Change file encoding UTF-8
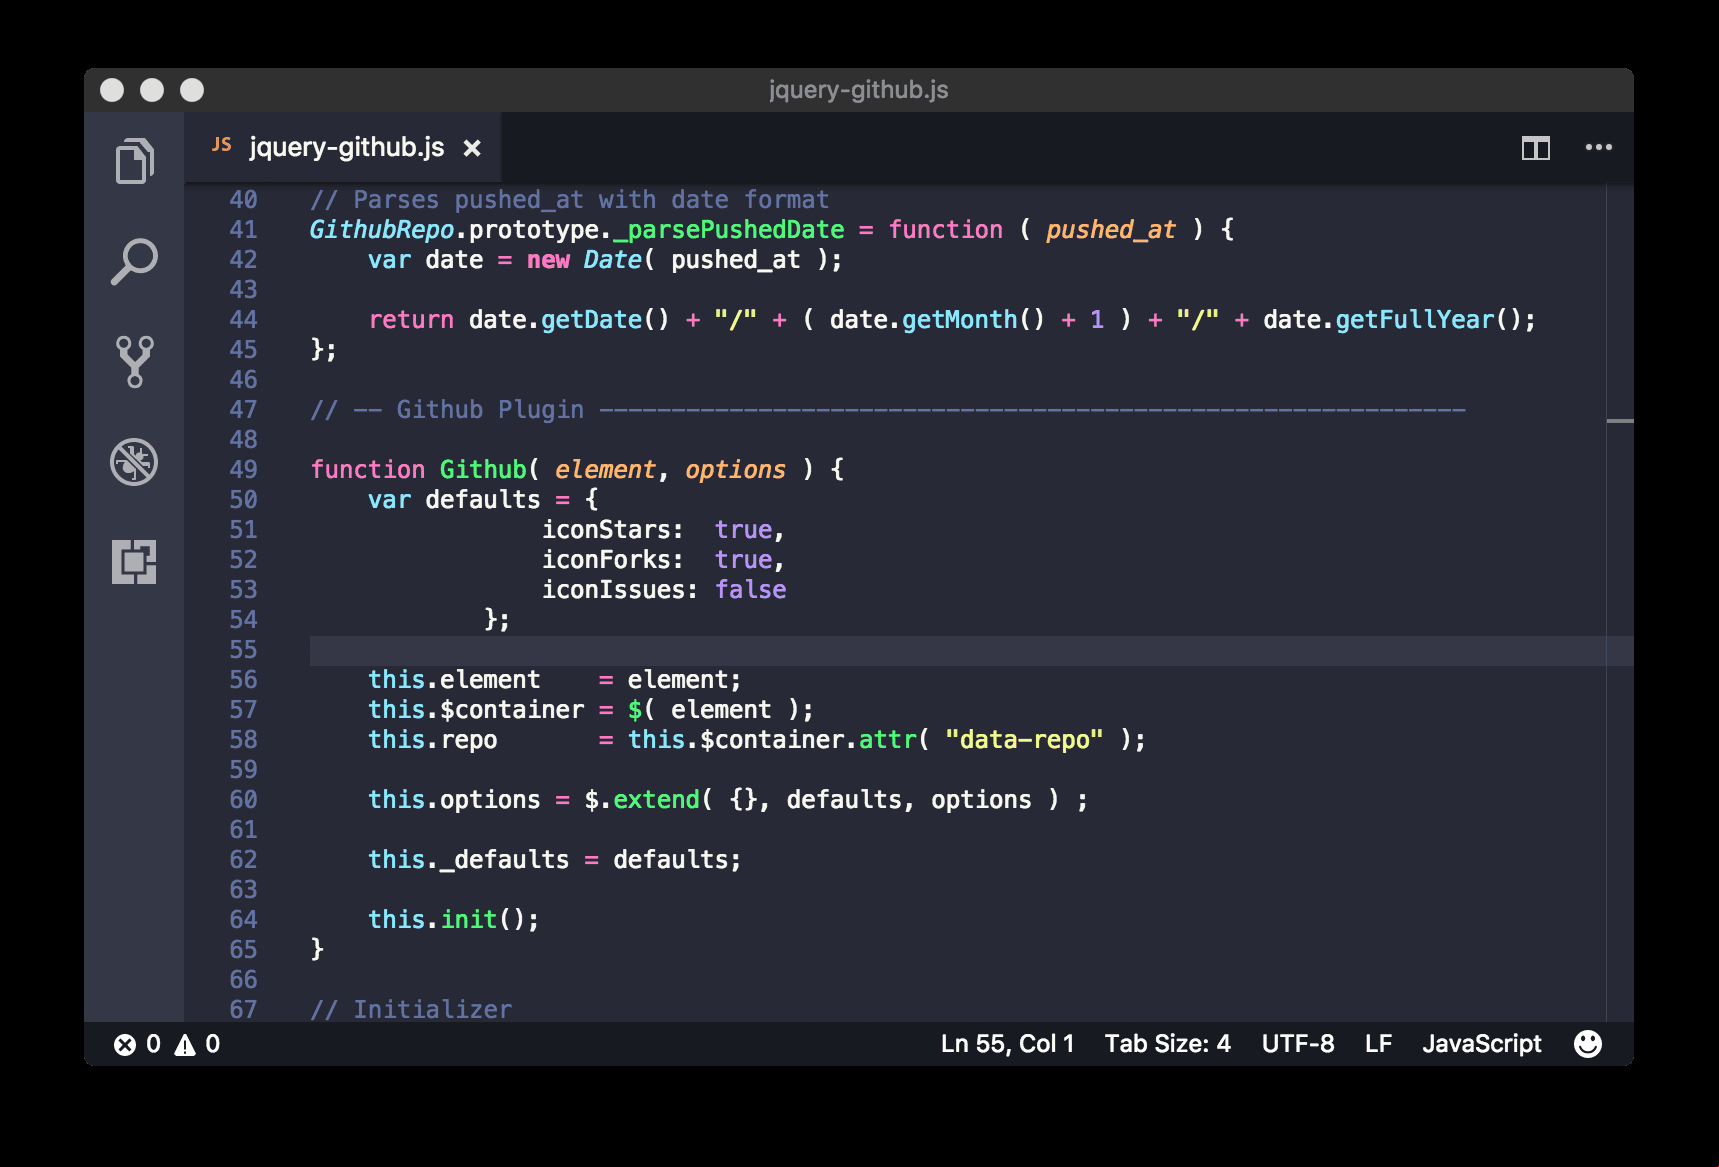The height and width of the screenshot is (1167, 1719). [x=1297, y=1044]
